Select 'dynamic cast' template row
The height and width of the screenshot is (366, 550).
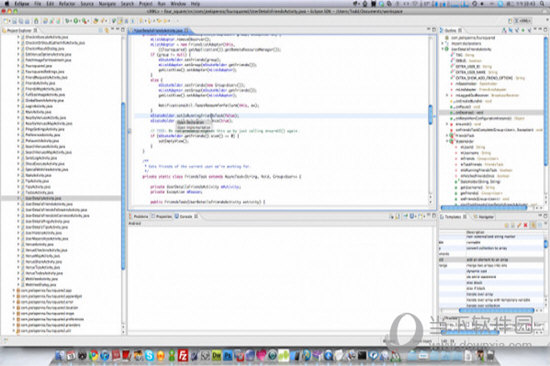491,271
